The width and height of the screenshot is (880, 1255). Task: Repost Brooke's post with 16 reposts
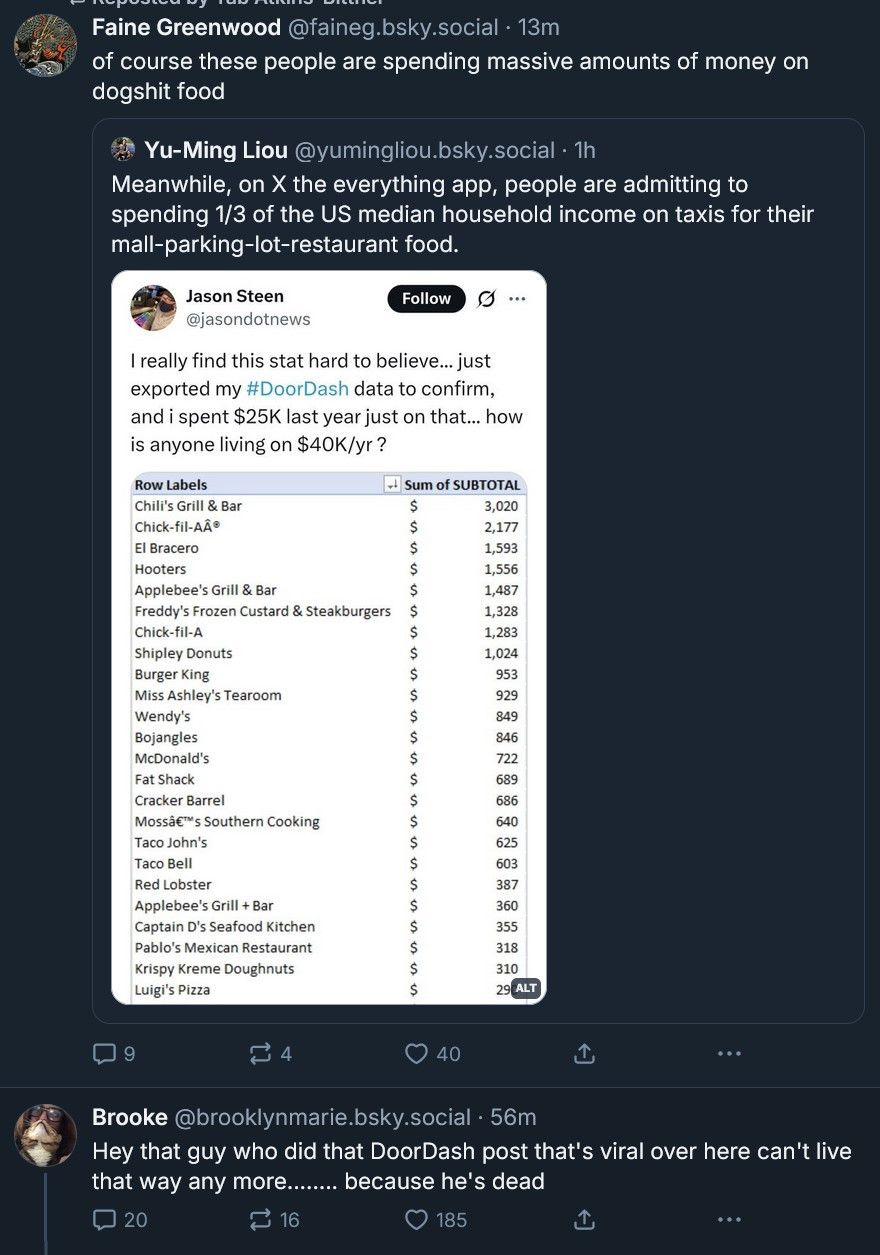[275, 1219]
